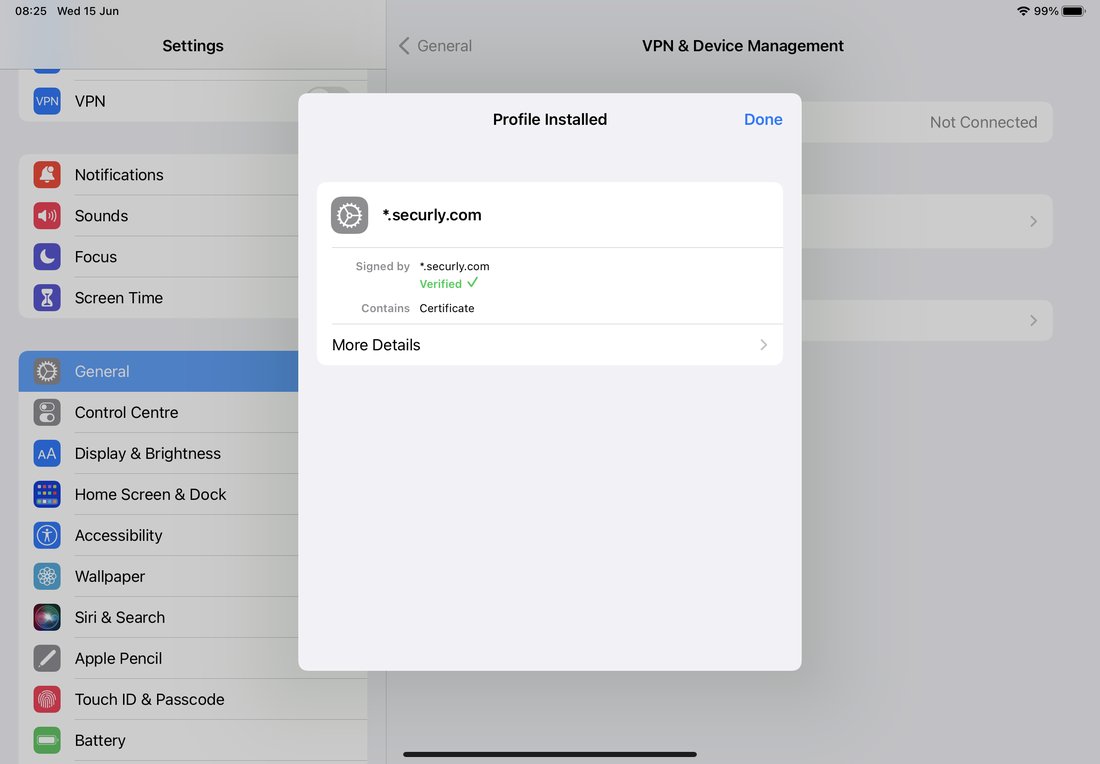Image resolution: width=1100 pixels, height=764 pixels.
Task: Tap the green Verified checkmark
Action: (472, 283)
